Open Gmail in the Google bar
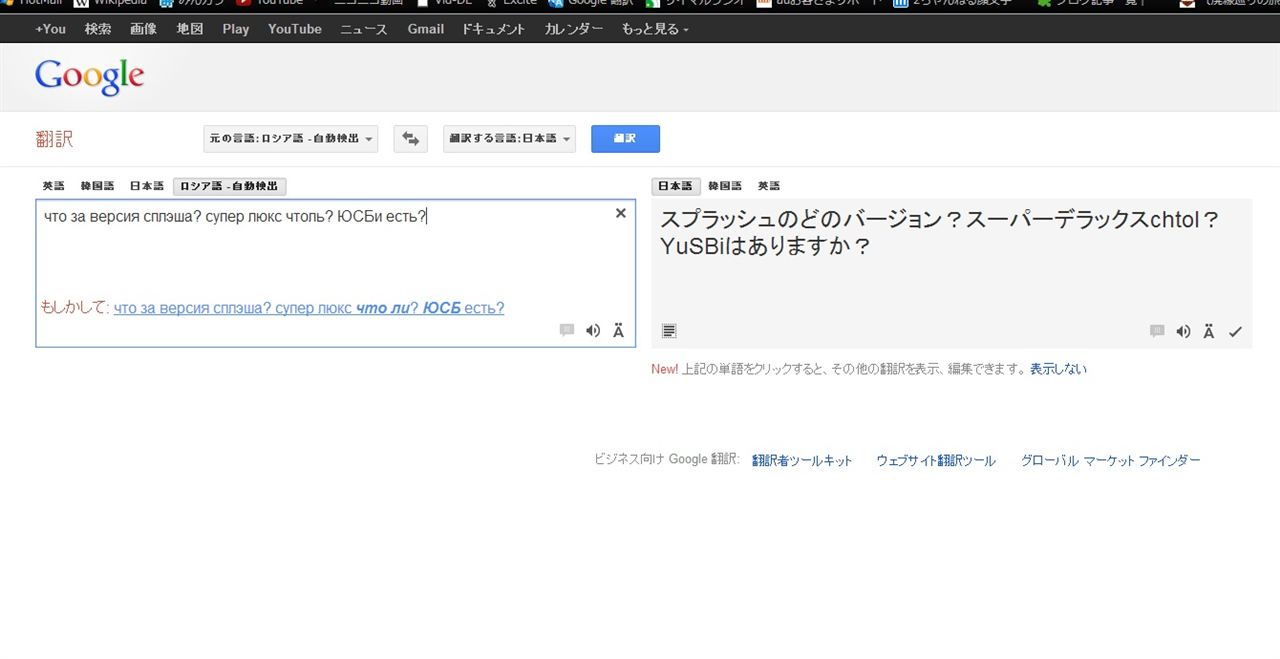This screenshot has width=1280, height=659. pos(425,29)
